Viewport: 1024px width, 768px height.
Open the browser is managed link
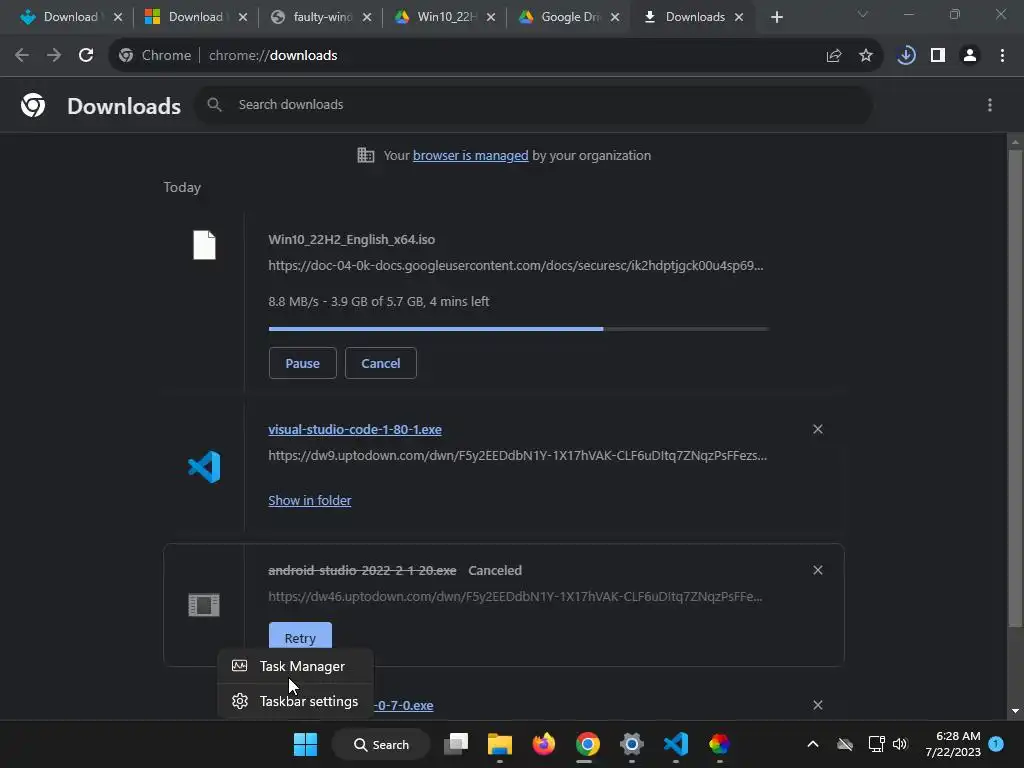(470, 155)
